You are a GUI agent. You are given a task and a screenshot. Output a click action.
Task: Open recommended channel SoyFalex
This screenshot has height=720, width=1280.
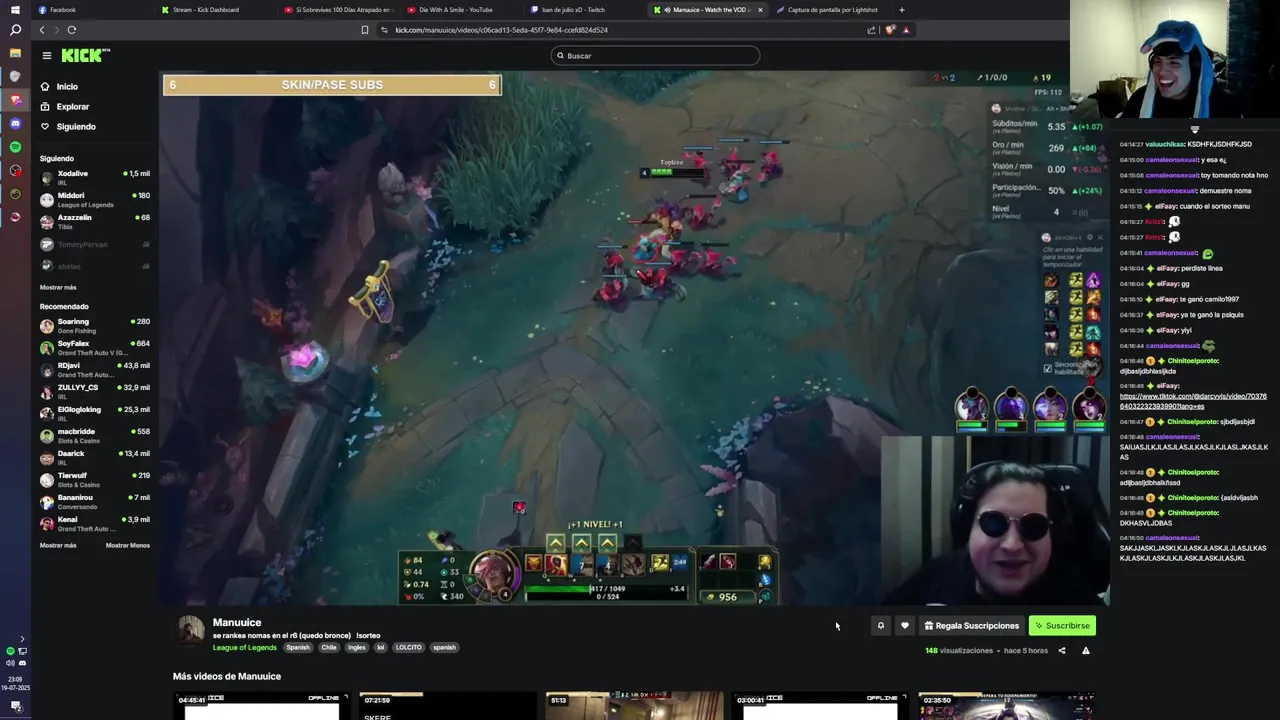[95, 347]
